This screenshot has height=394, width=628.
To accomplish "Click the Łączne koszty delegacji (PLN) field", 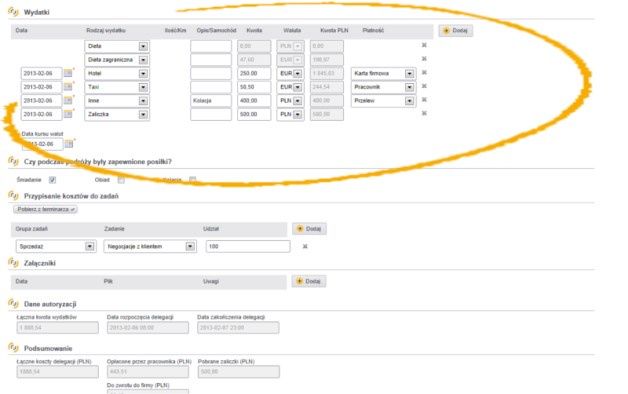I will [x=58, y=372].
